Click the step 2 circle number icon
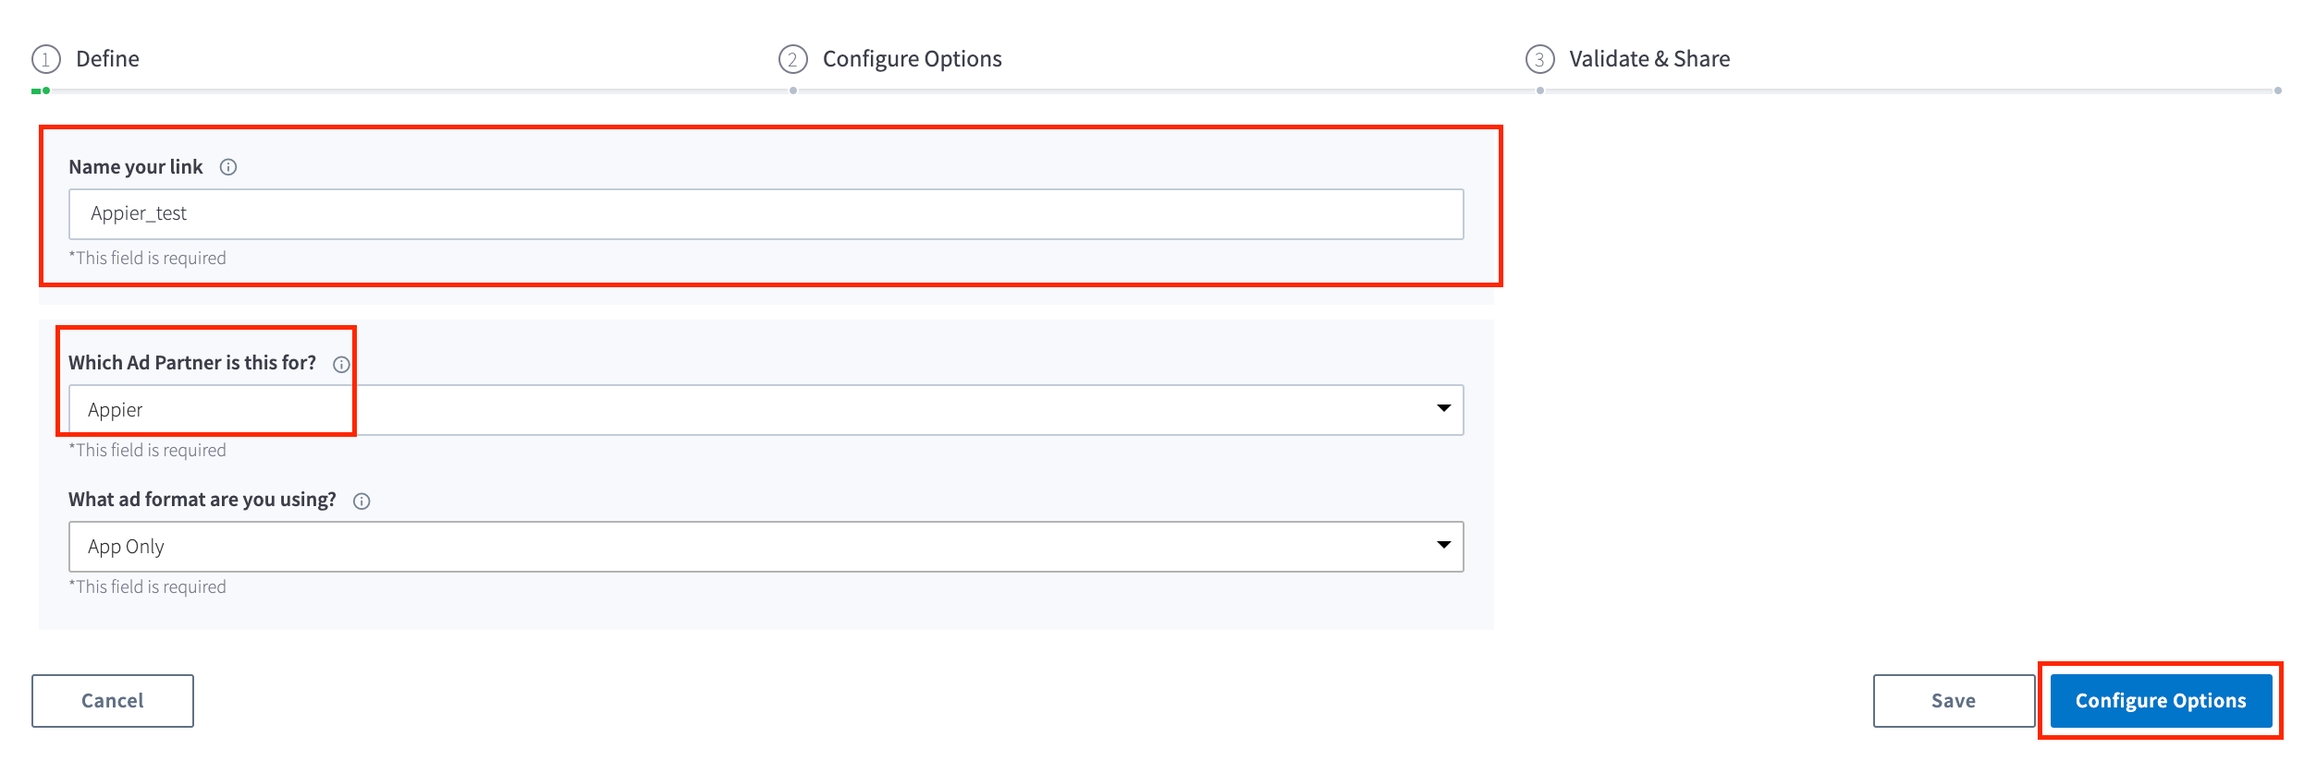 tap(793, 59)
